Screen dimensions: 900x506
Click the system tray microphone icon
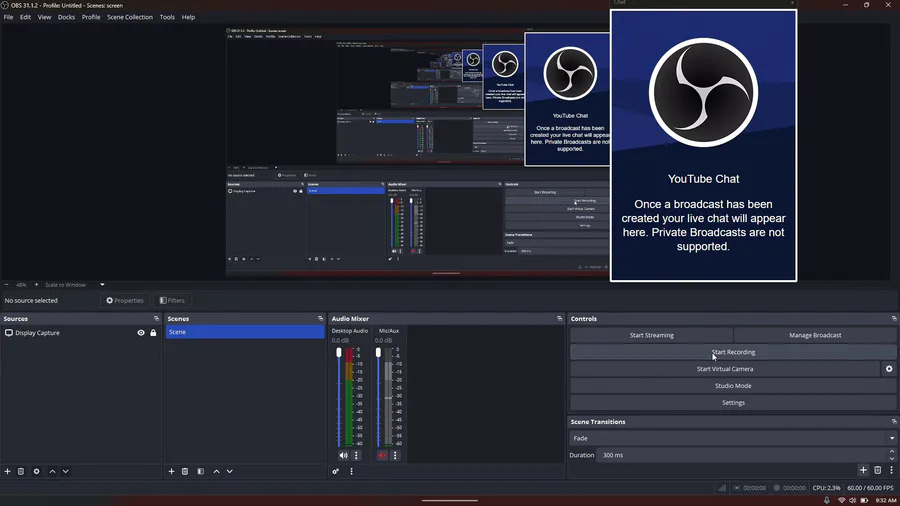click(x=827, y=500)
